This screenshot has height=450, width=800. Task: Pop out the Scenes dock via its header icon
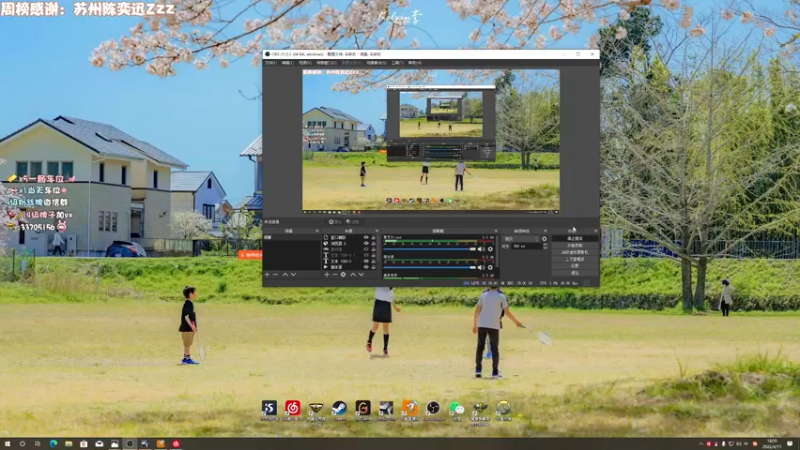[x=317, y=231]
